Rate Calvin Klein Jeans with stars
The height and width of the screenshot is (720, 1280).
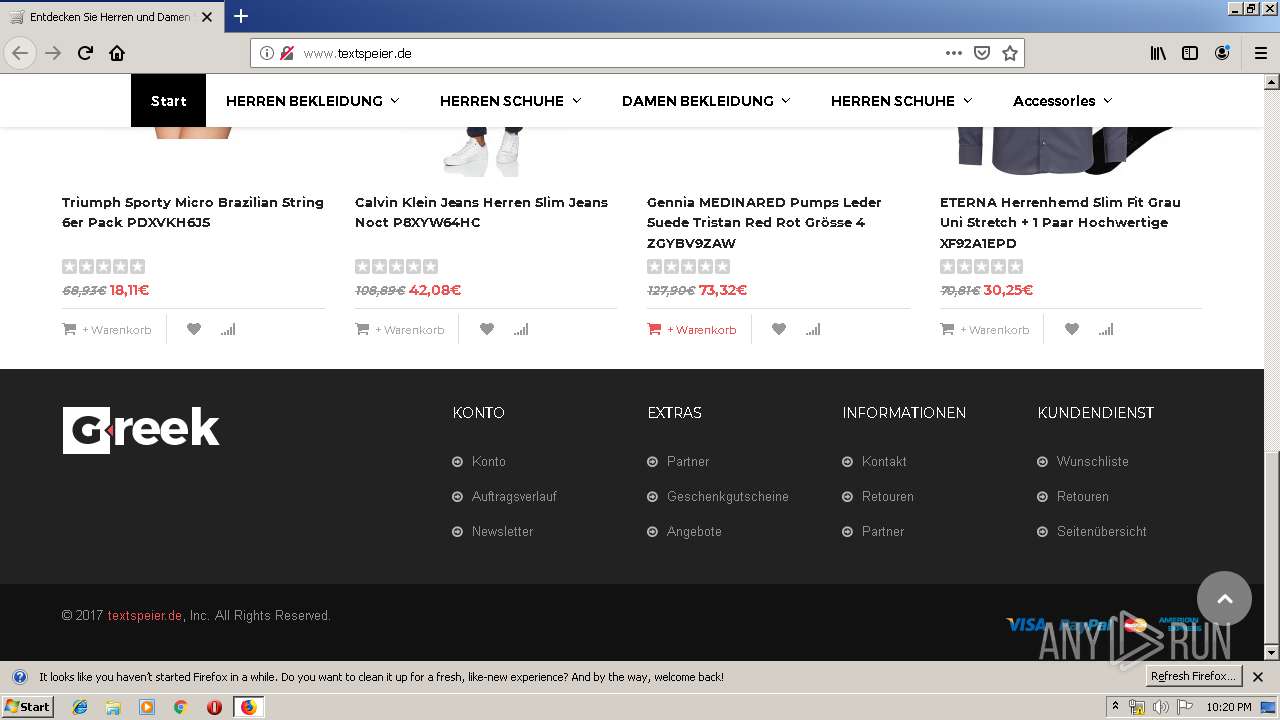(x=396, y=266)
